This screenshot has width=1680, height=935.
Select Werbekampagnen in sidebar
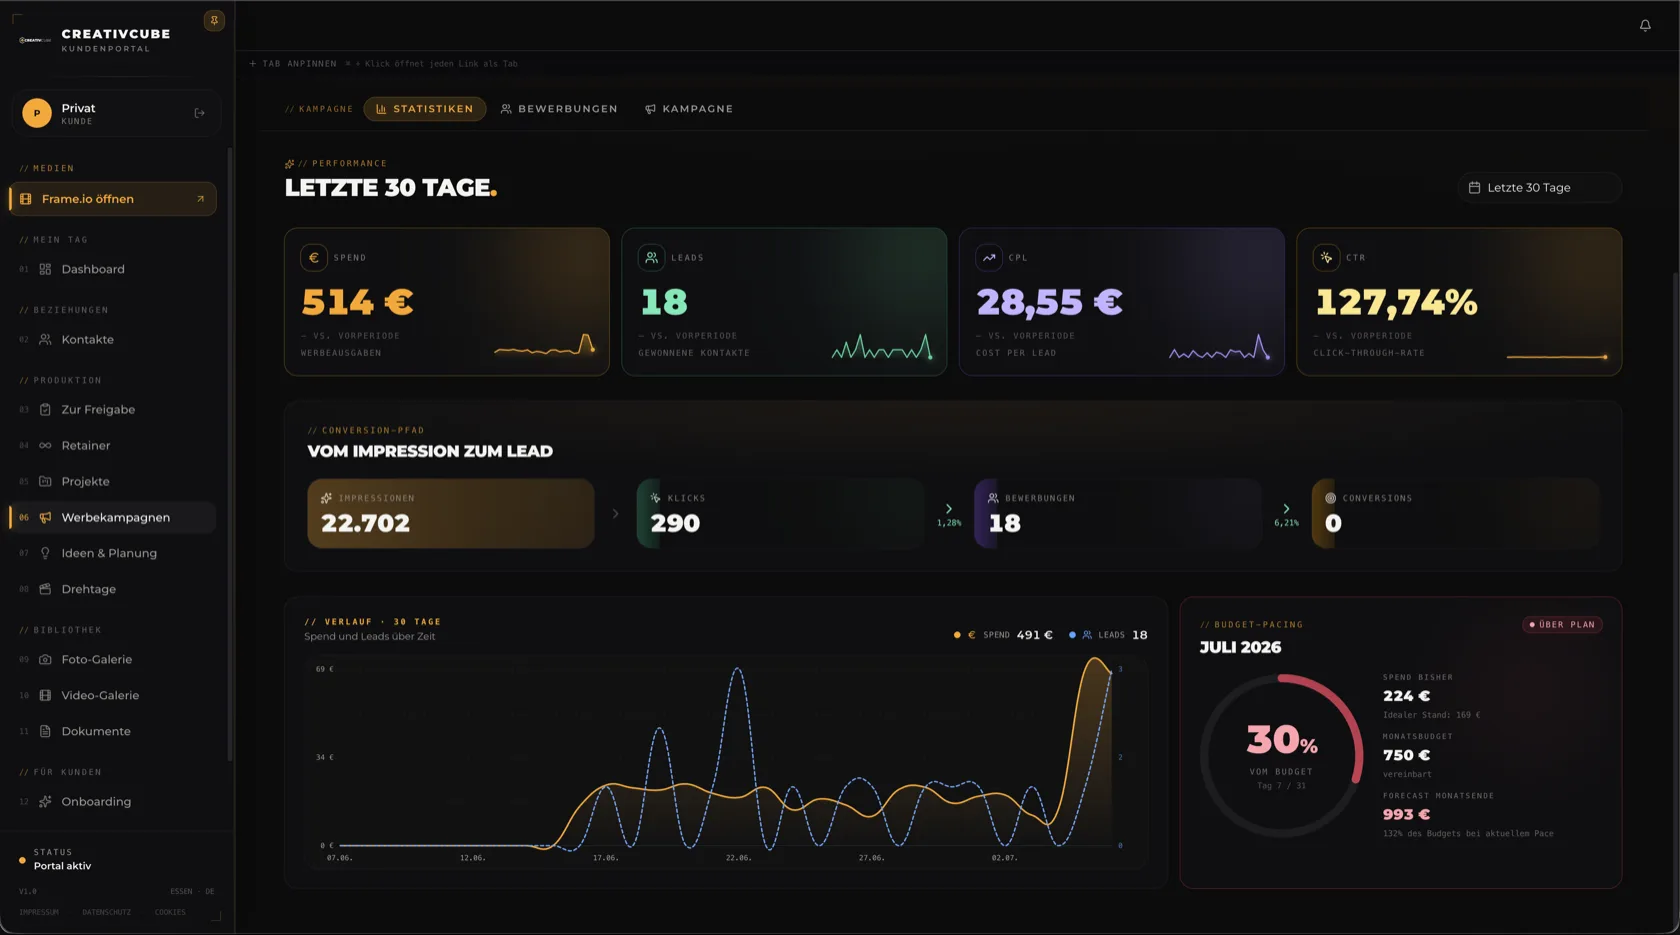(x=113, y=517)
